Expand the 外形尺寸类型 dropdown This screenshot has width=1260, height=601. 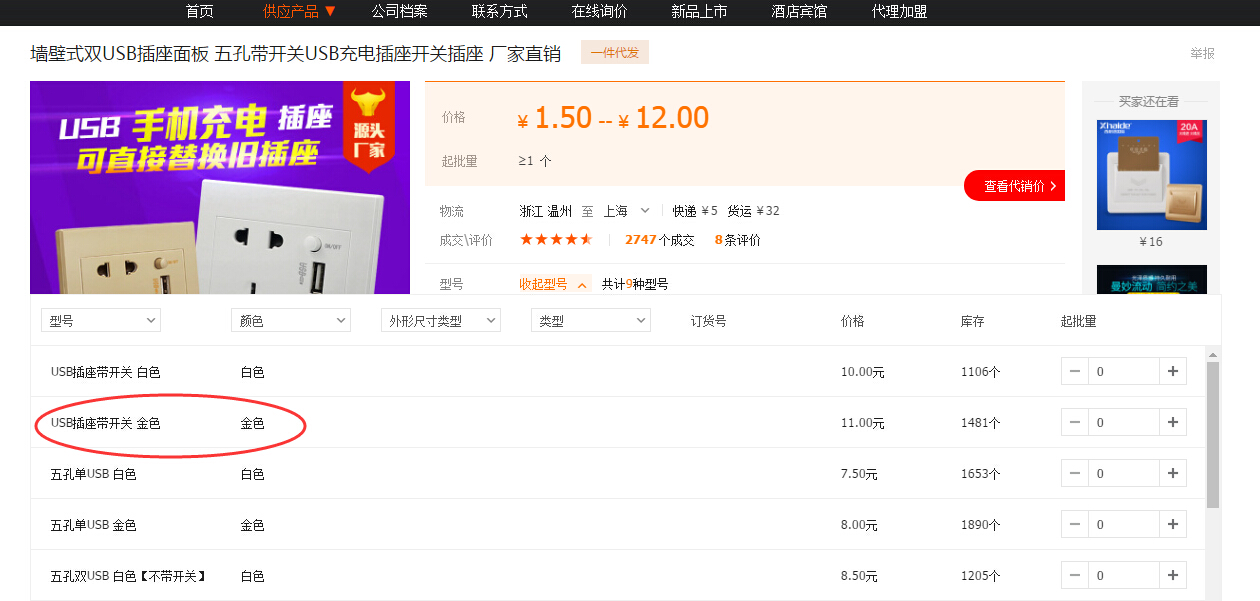[440, 321]
